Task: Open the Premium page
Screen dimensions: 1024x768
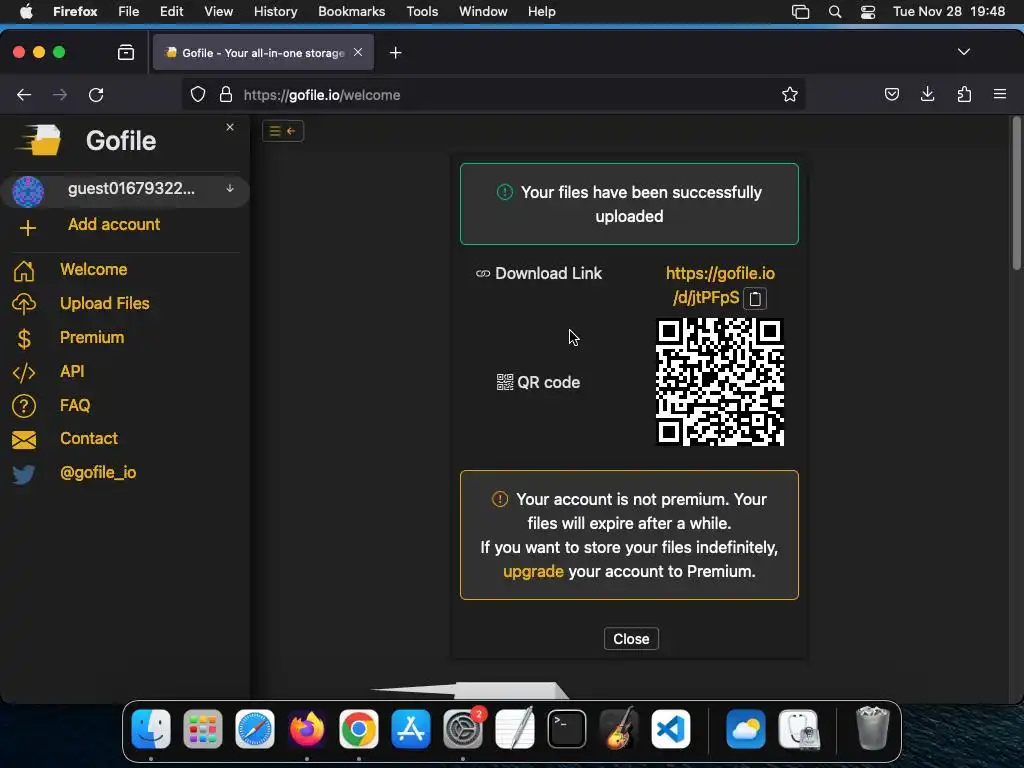Action: 91,338
